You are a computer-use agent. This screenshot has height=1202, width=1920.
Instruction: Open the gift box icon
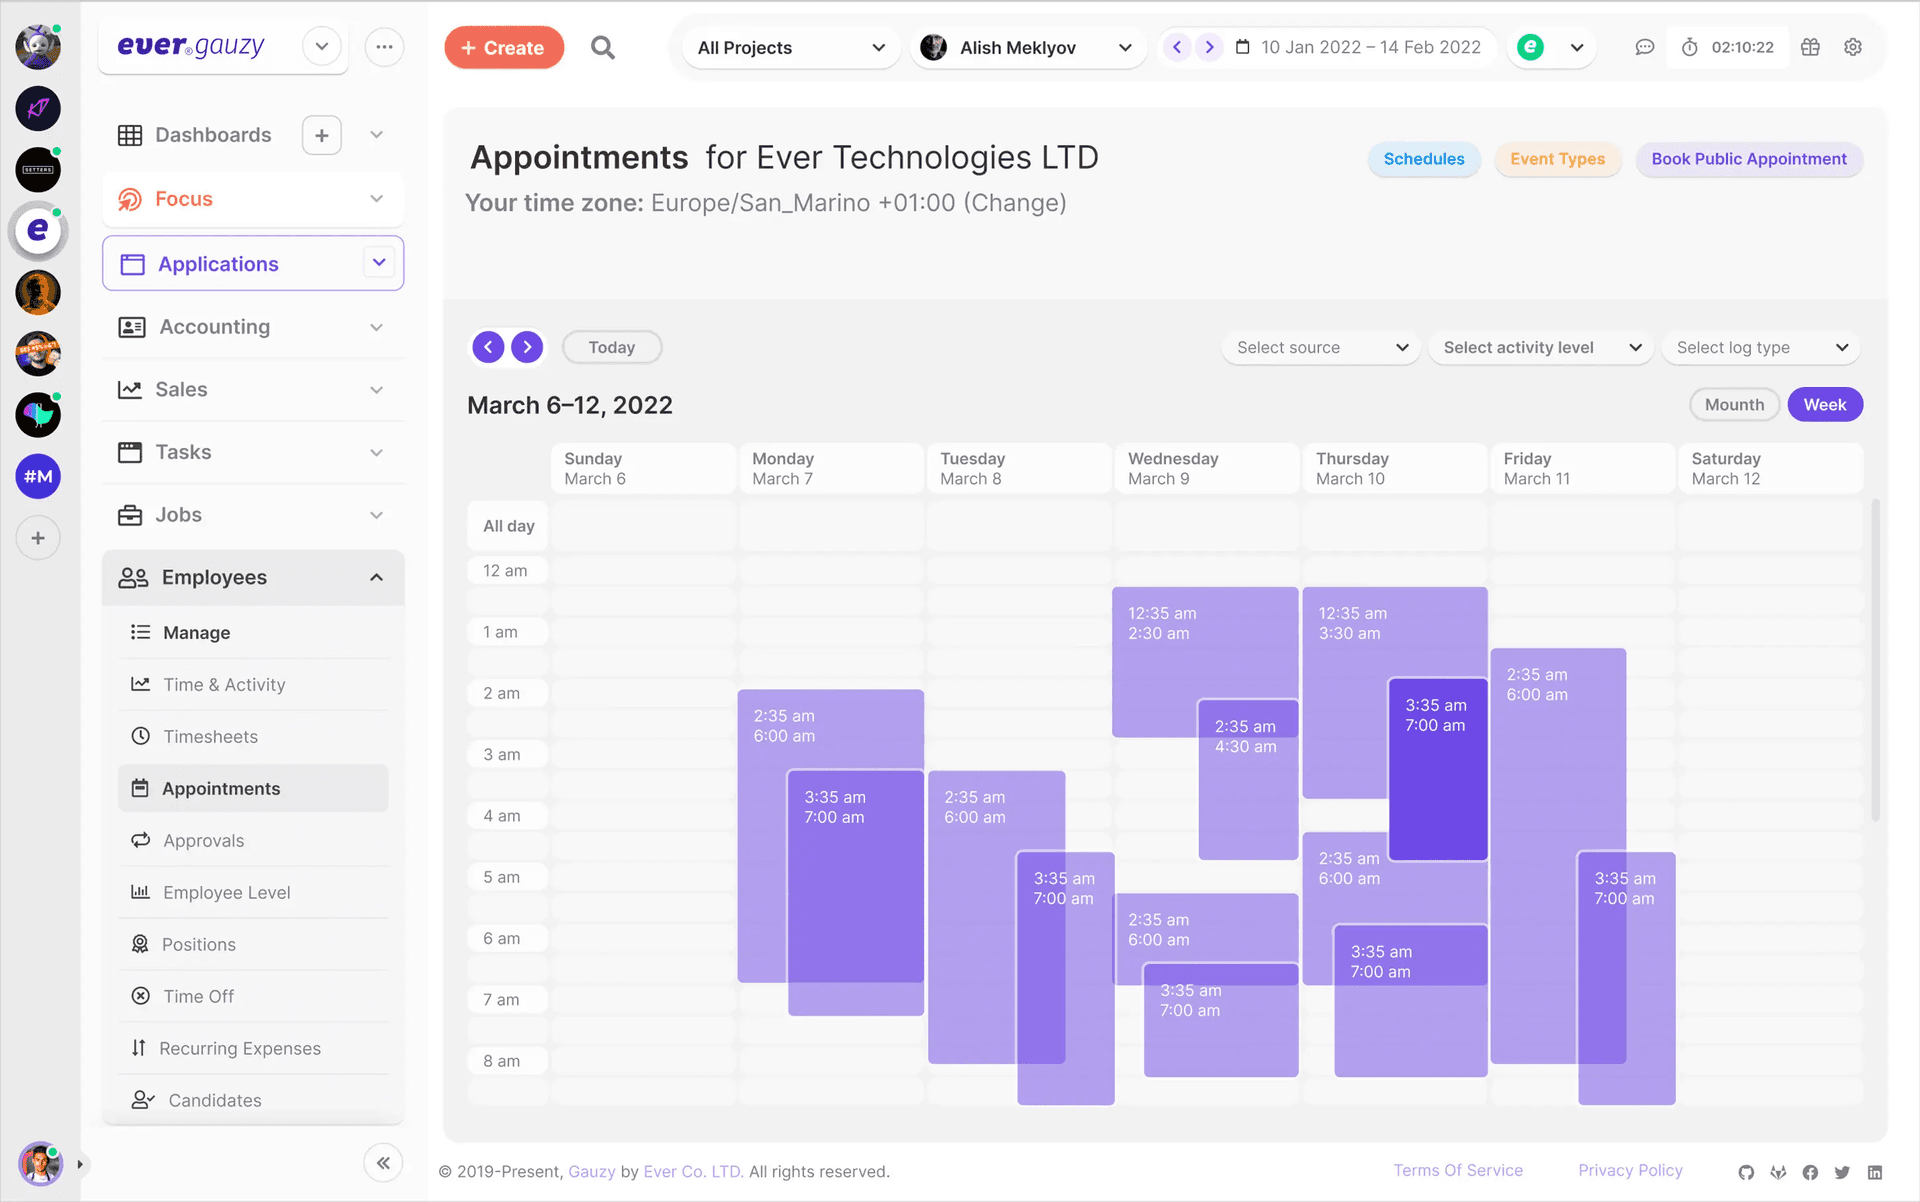click(x=1810, y=47)
